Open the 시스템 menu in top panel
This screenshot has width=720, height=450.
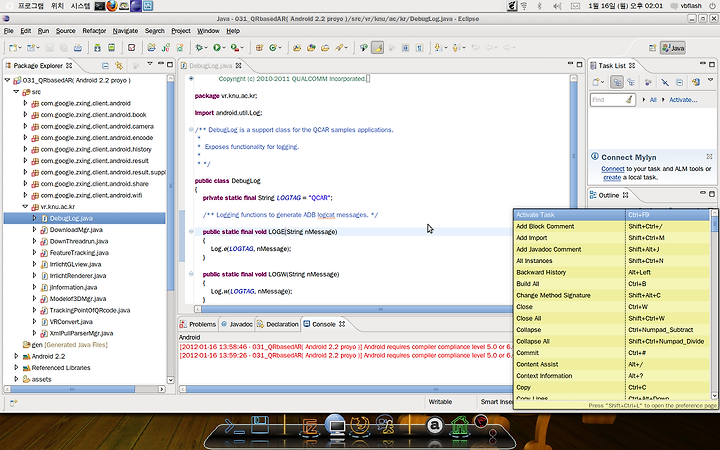tap(81, 6)
